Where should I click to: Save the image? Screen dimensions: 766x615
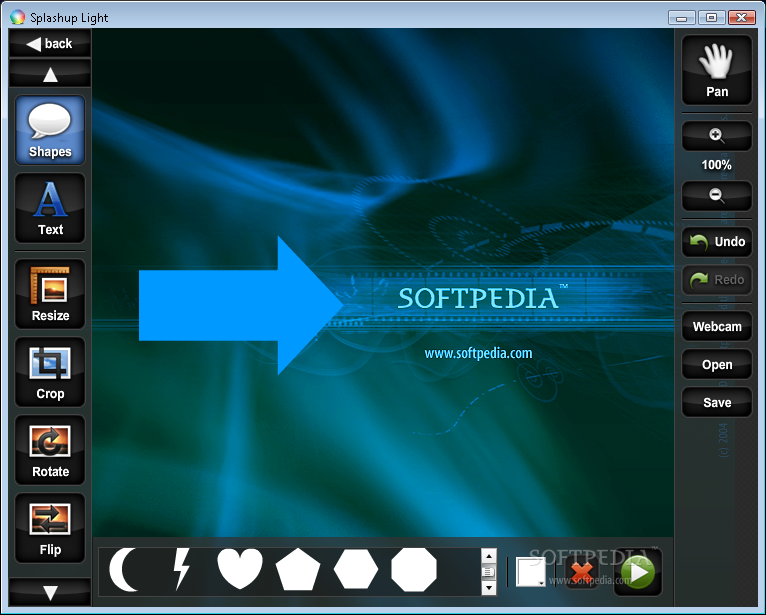click(x=717, y=403)
